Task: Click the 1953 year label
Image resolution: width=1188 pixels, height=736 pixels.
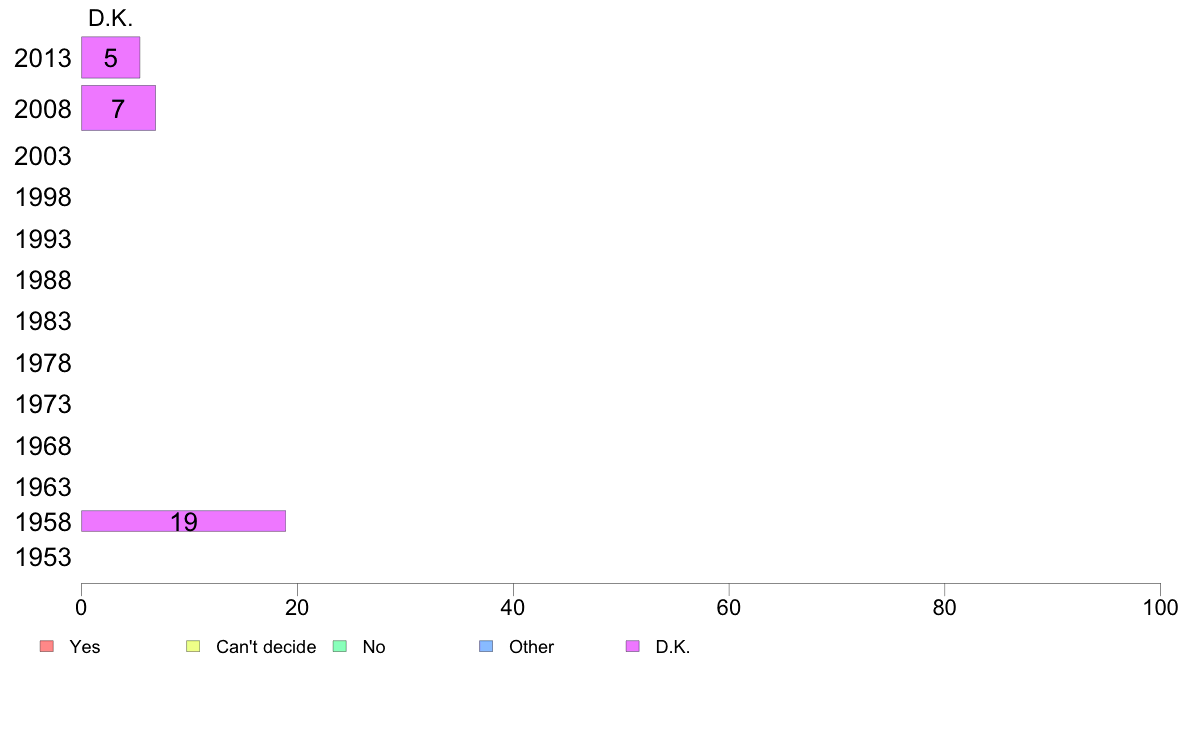Action: [43, 557]
